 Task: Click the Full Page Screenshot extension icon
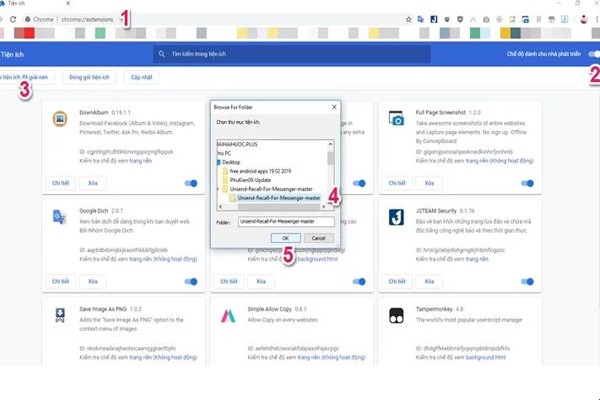396,119
